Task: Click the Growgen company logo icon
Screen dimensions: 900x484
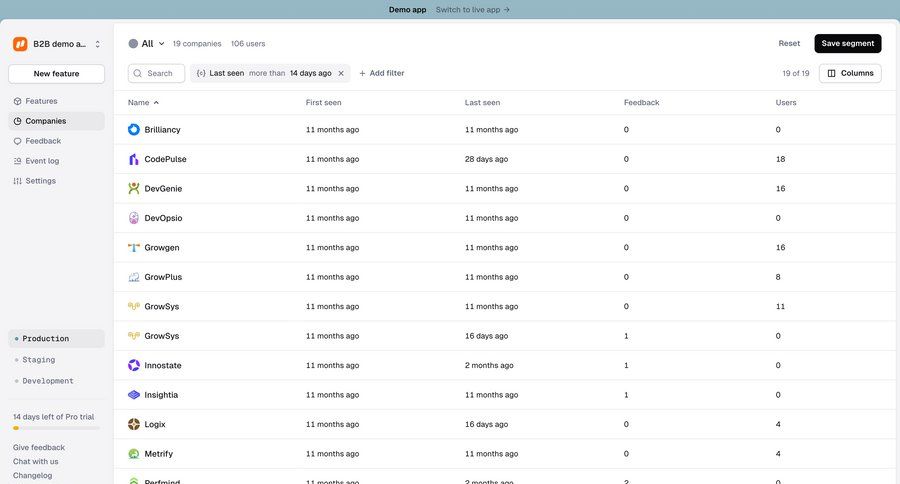Action: [x=134, y=247]
